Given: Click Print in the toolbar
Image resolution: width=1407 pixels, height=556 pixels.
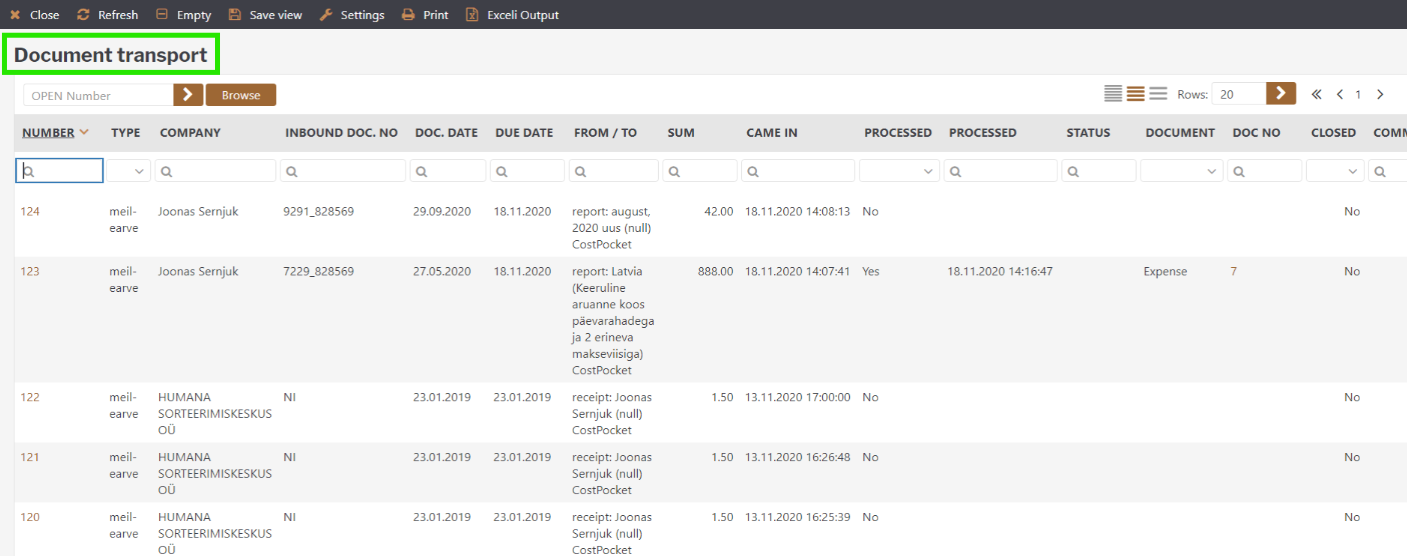Looking at the screenshot, I should point(425,15).
